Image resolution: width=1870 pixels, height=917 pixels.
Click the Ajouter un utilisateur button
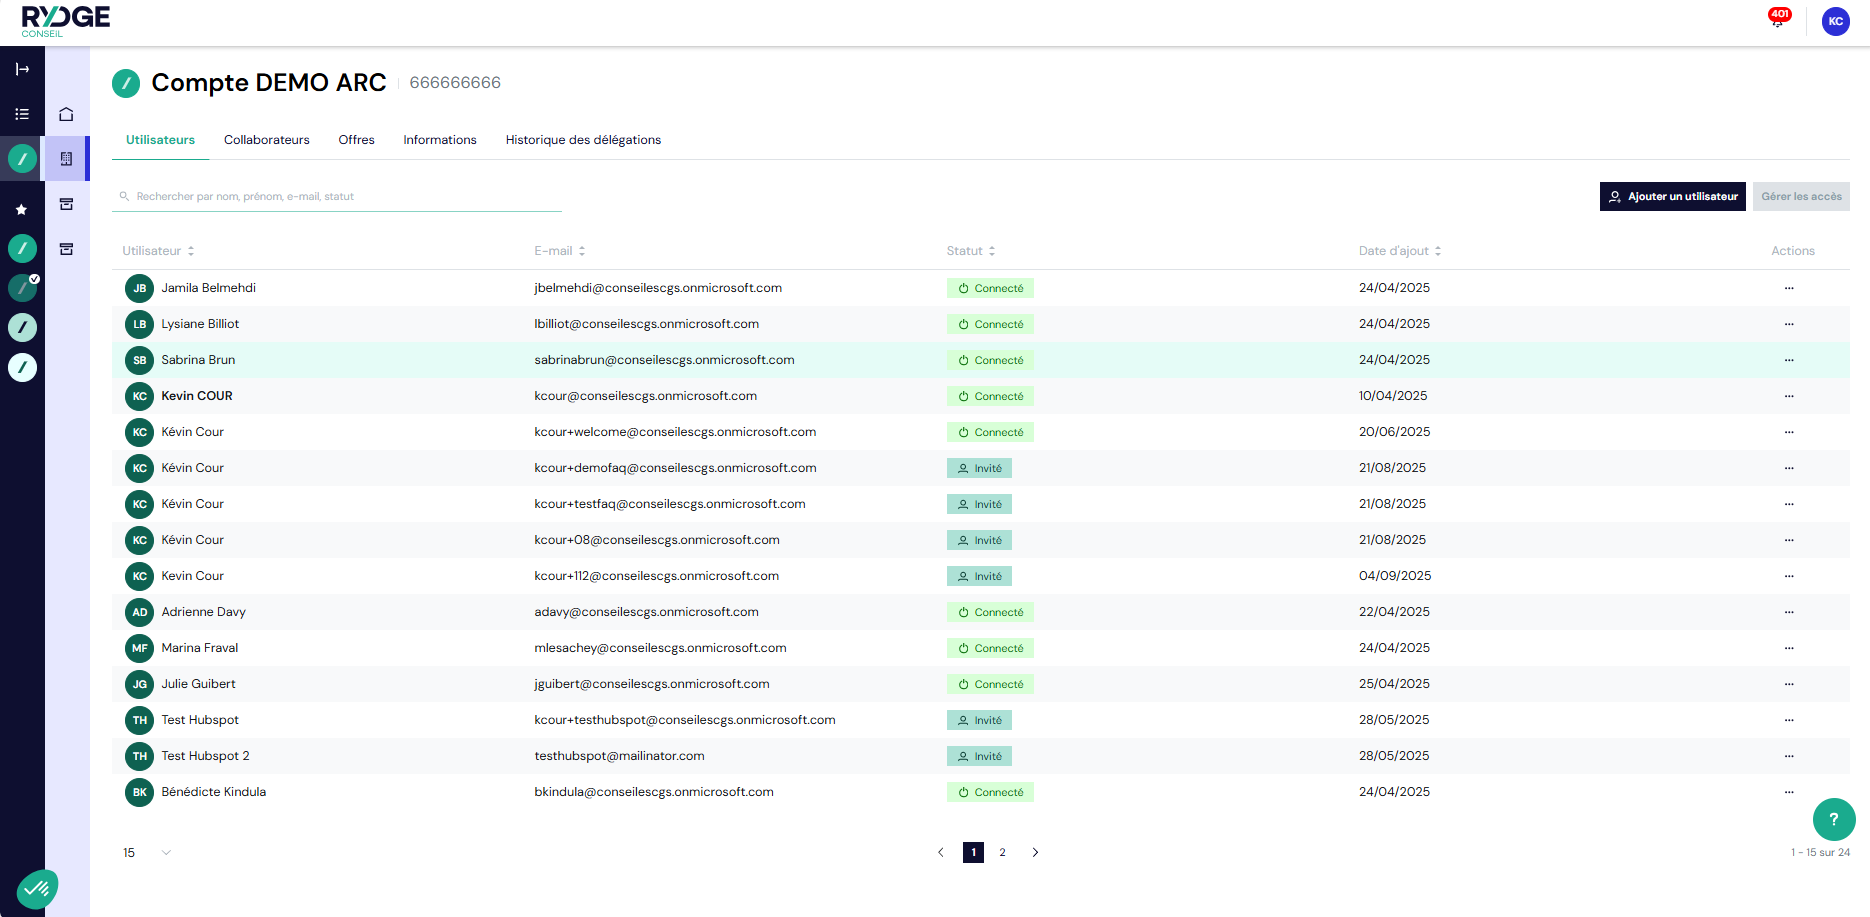1672,197
